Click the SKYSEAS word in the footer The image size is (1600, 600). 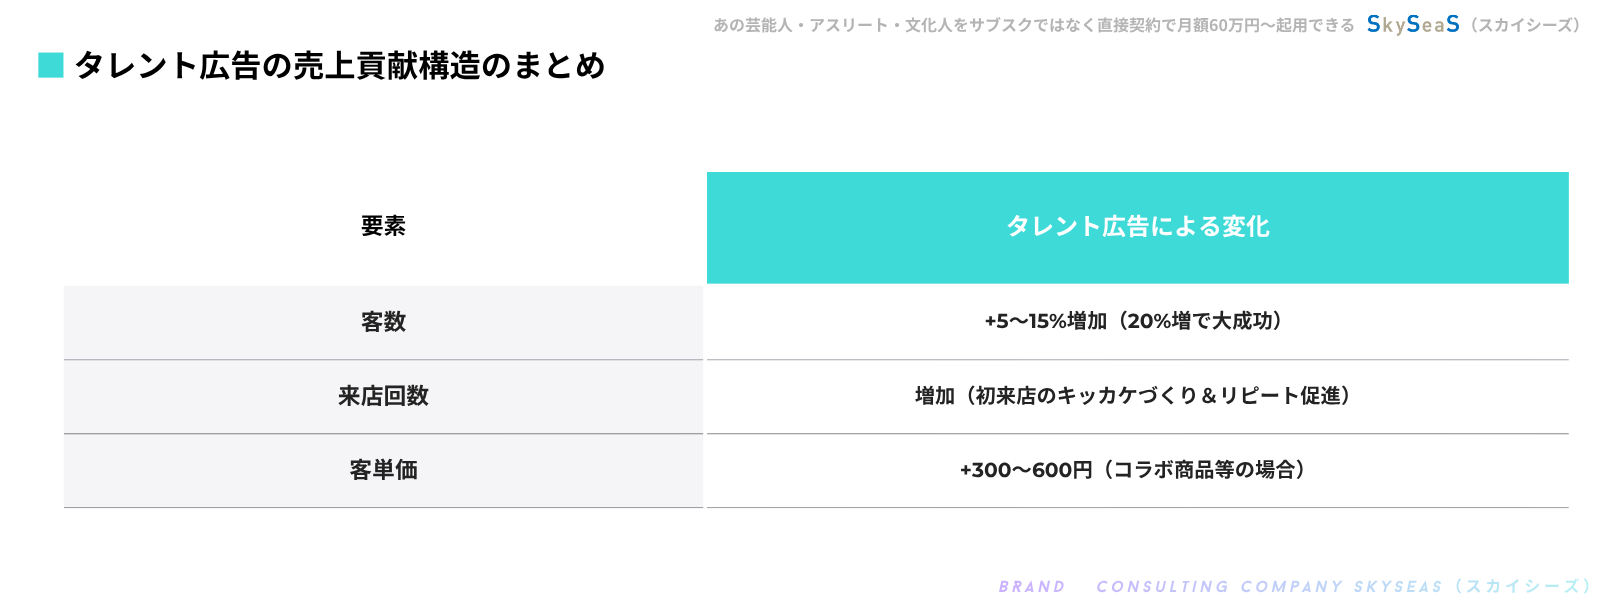pyautogui.click(x=1398, y=587)
